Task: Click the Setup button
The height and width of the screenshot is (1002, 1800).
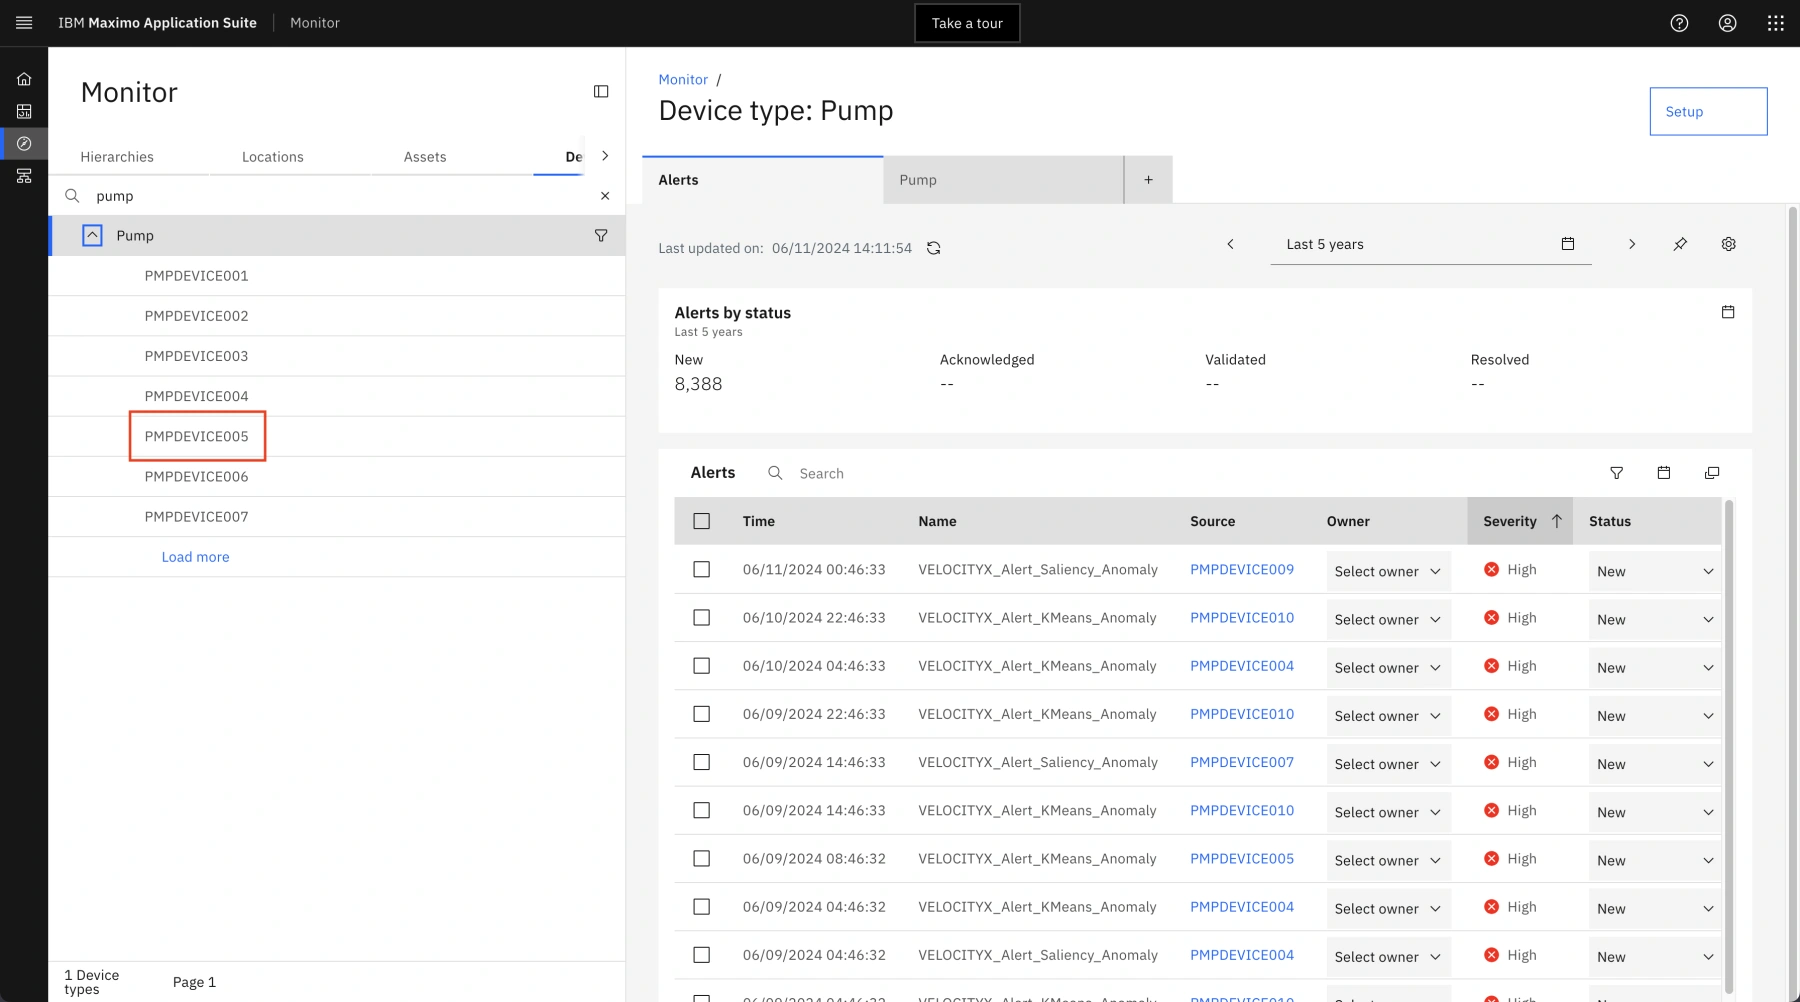Action: (1707, 112)
